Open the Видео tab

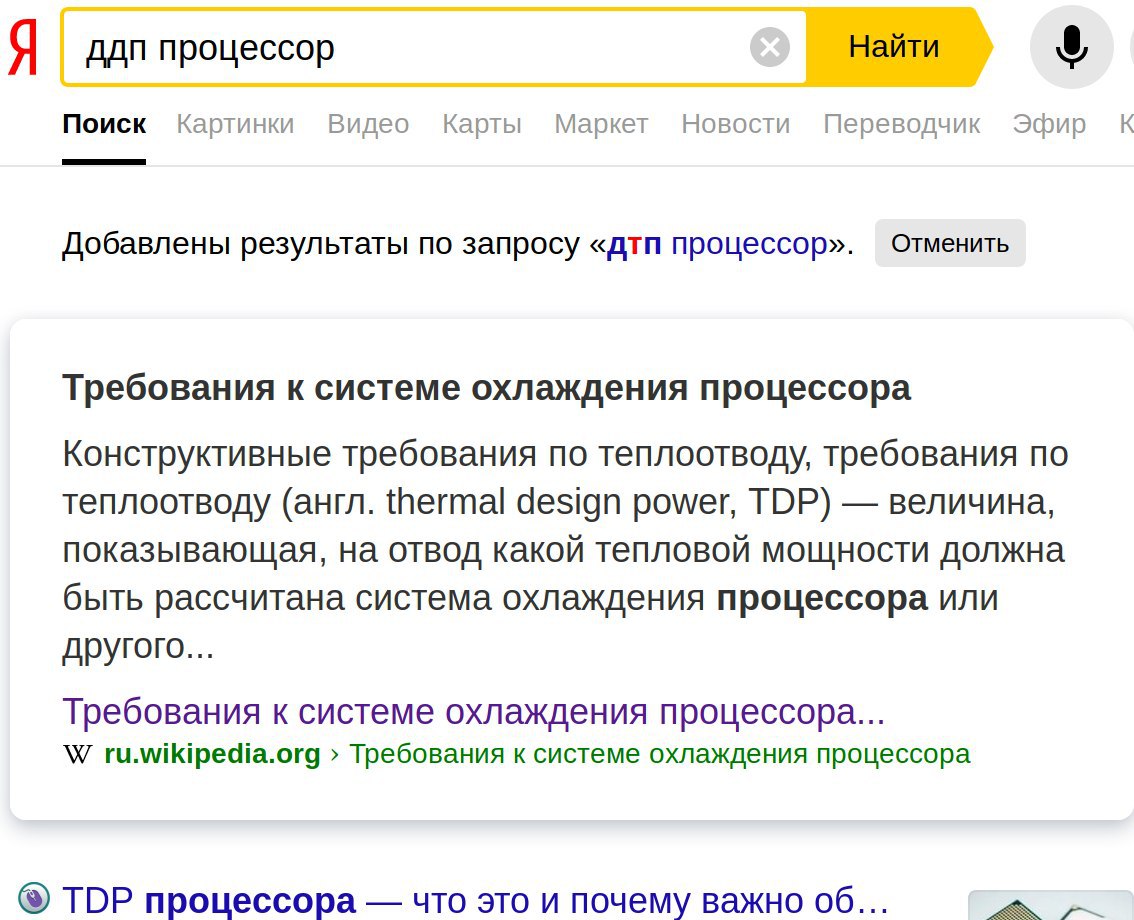click(368, 124)
